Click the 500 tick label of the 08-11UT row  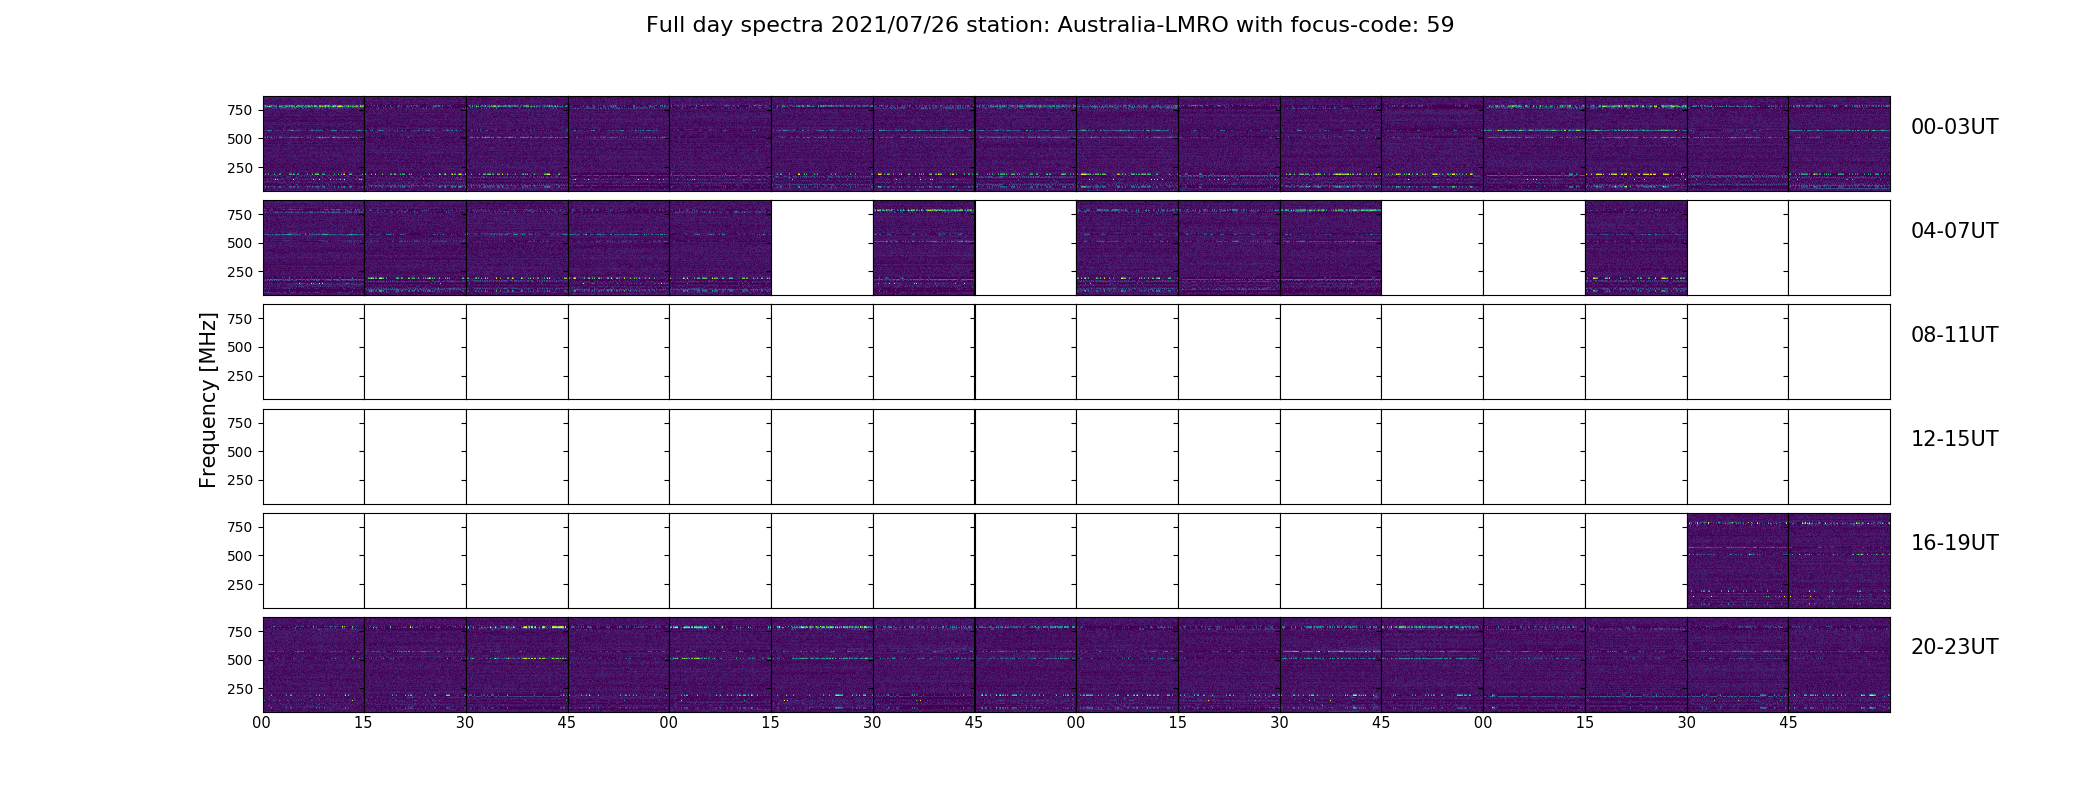pos(239,348)
